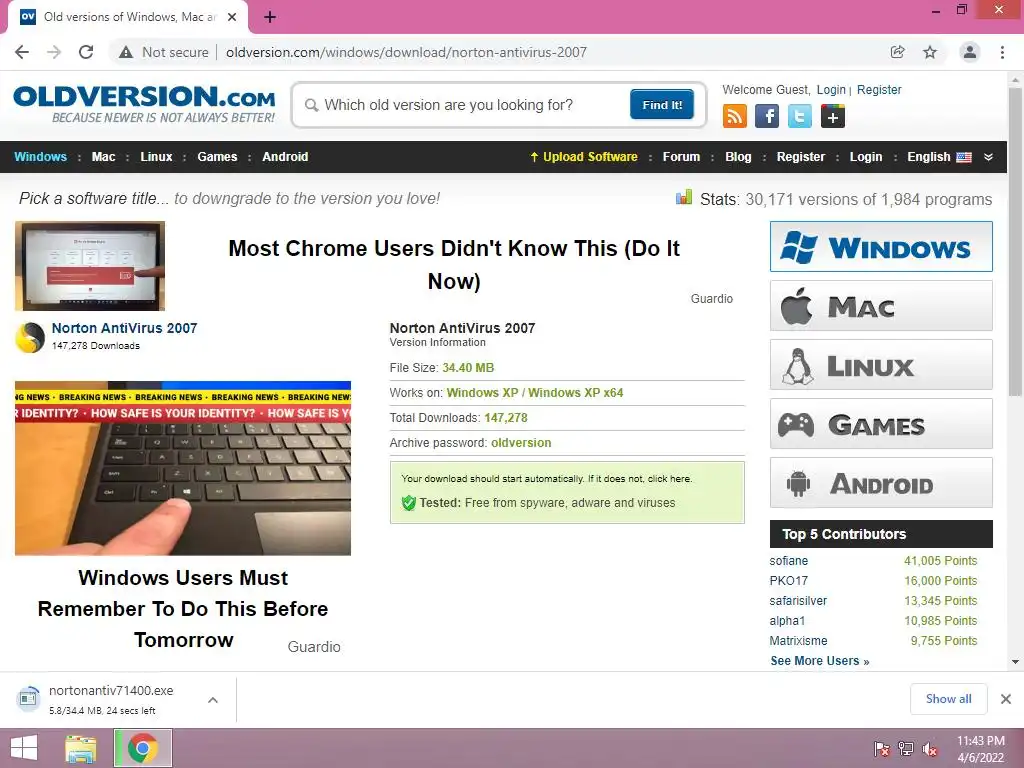Open contributor PKO17's profile
Image resolution: width=1024 pixels, height=768 pixels.
click(788, 581)
